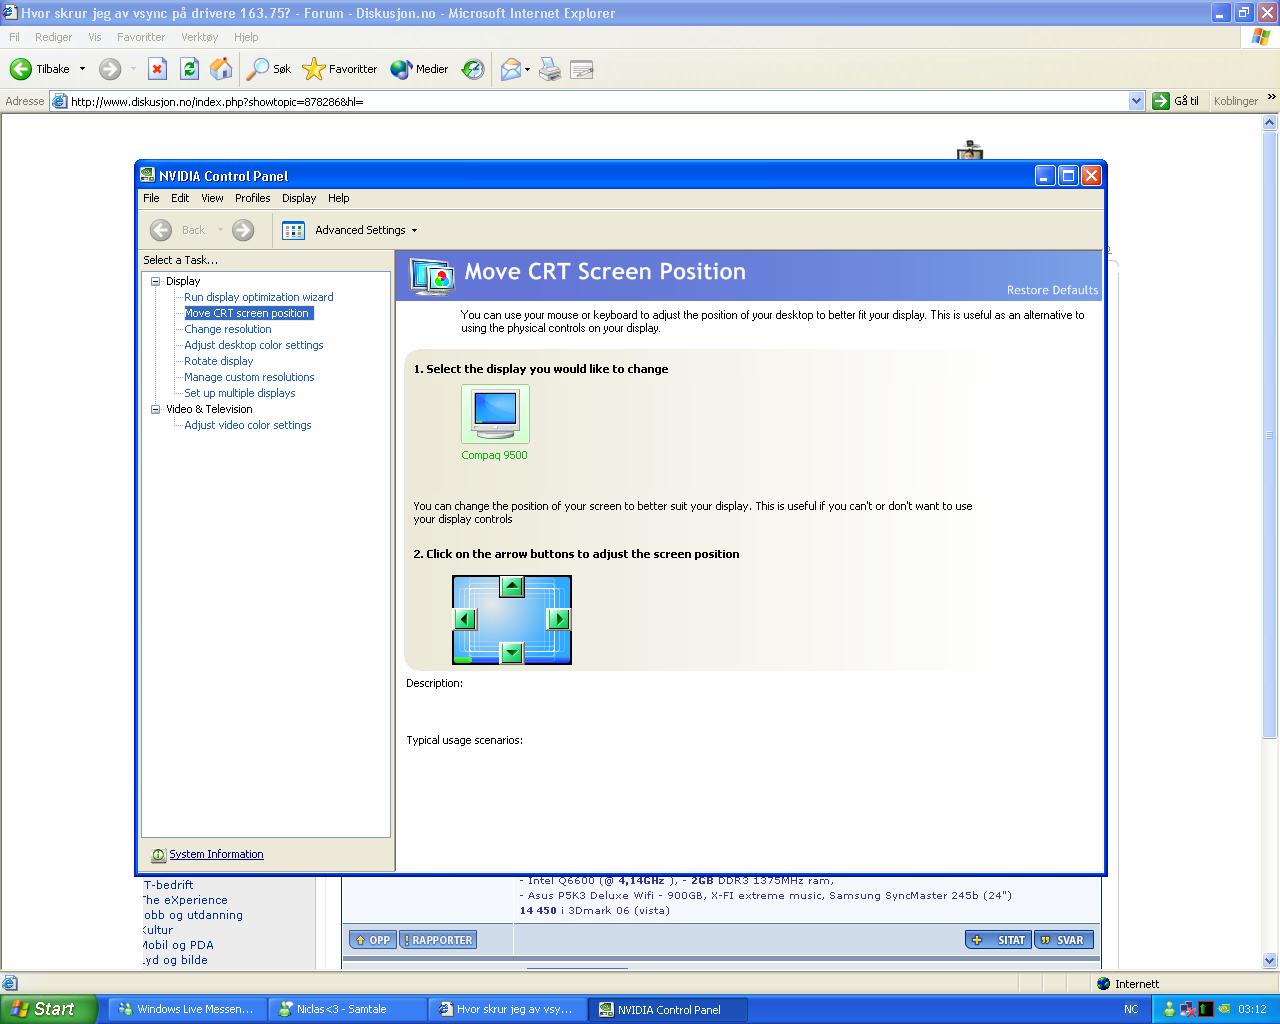This screenshot has width=1280, height=1024.
Task: Click the NVIDIA Forward arrow button
Action: pos(243,230)
